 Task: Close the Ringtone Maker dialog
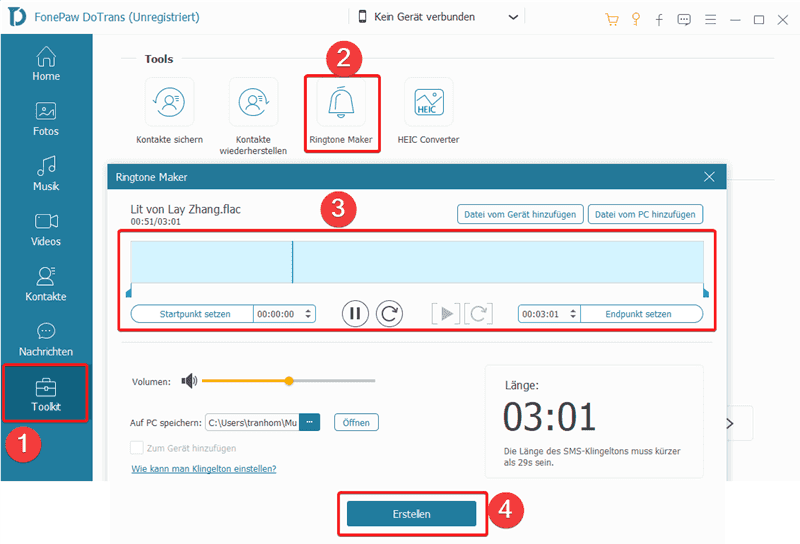coord(709,177)
